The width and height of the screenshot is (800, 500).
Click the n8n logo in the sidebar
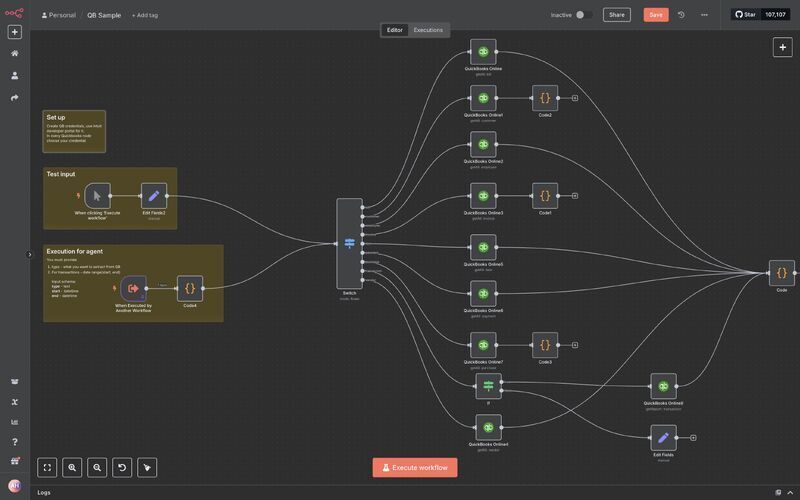[14, 13]
